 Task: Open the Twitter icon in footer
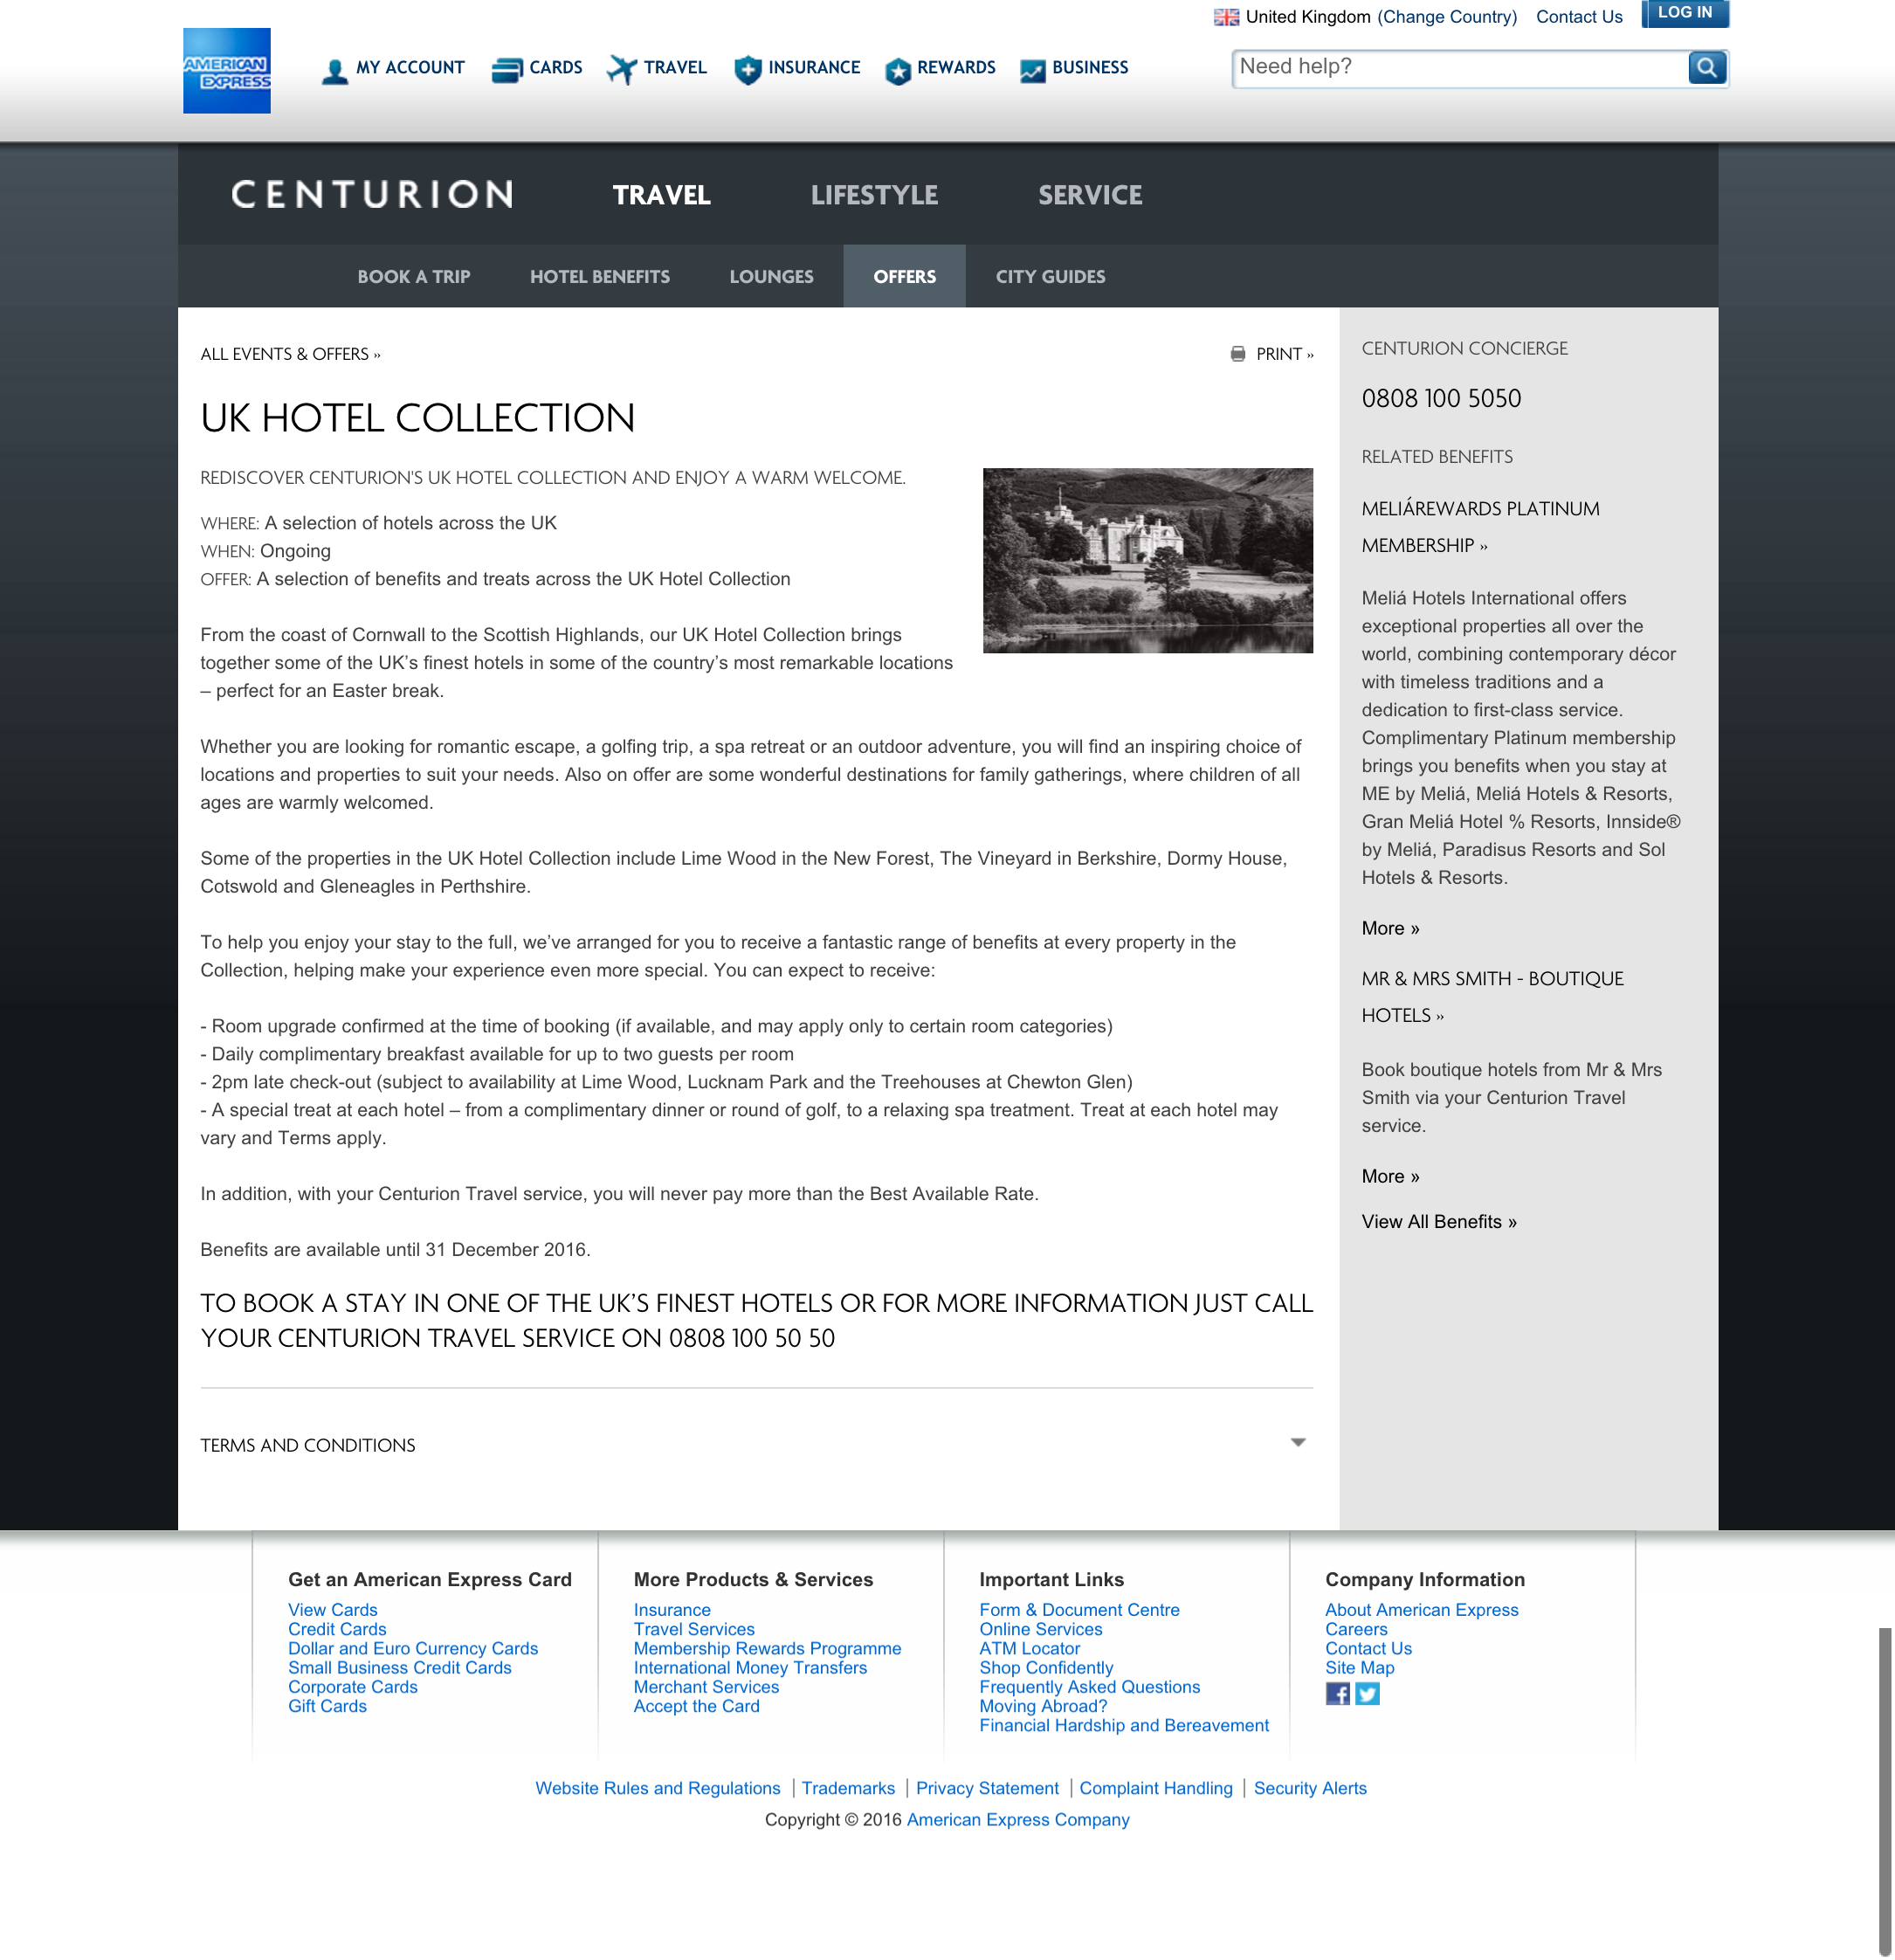(1368, 1694)
